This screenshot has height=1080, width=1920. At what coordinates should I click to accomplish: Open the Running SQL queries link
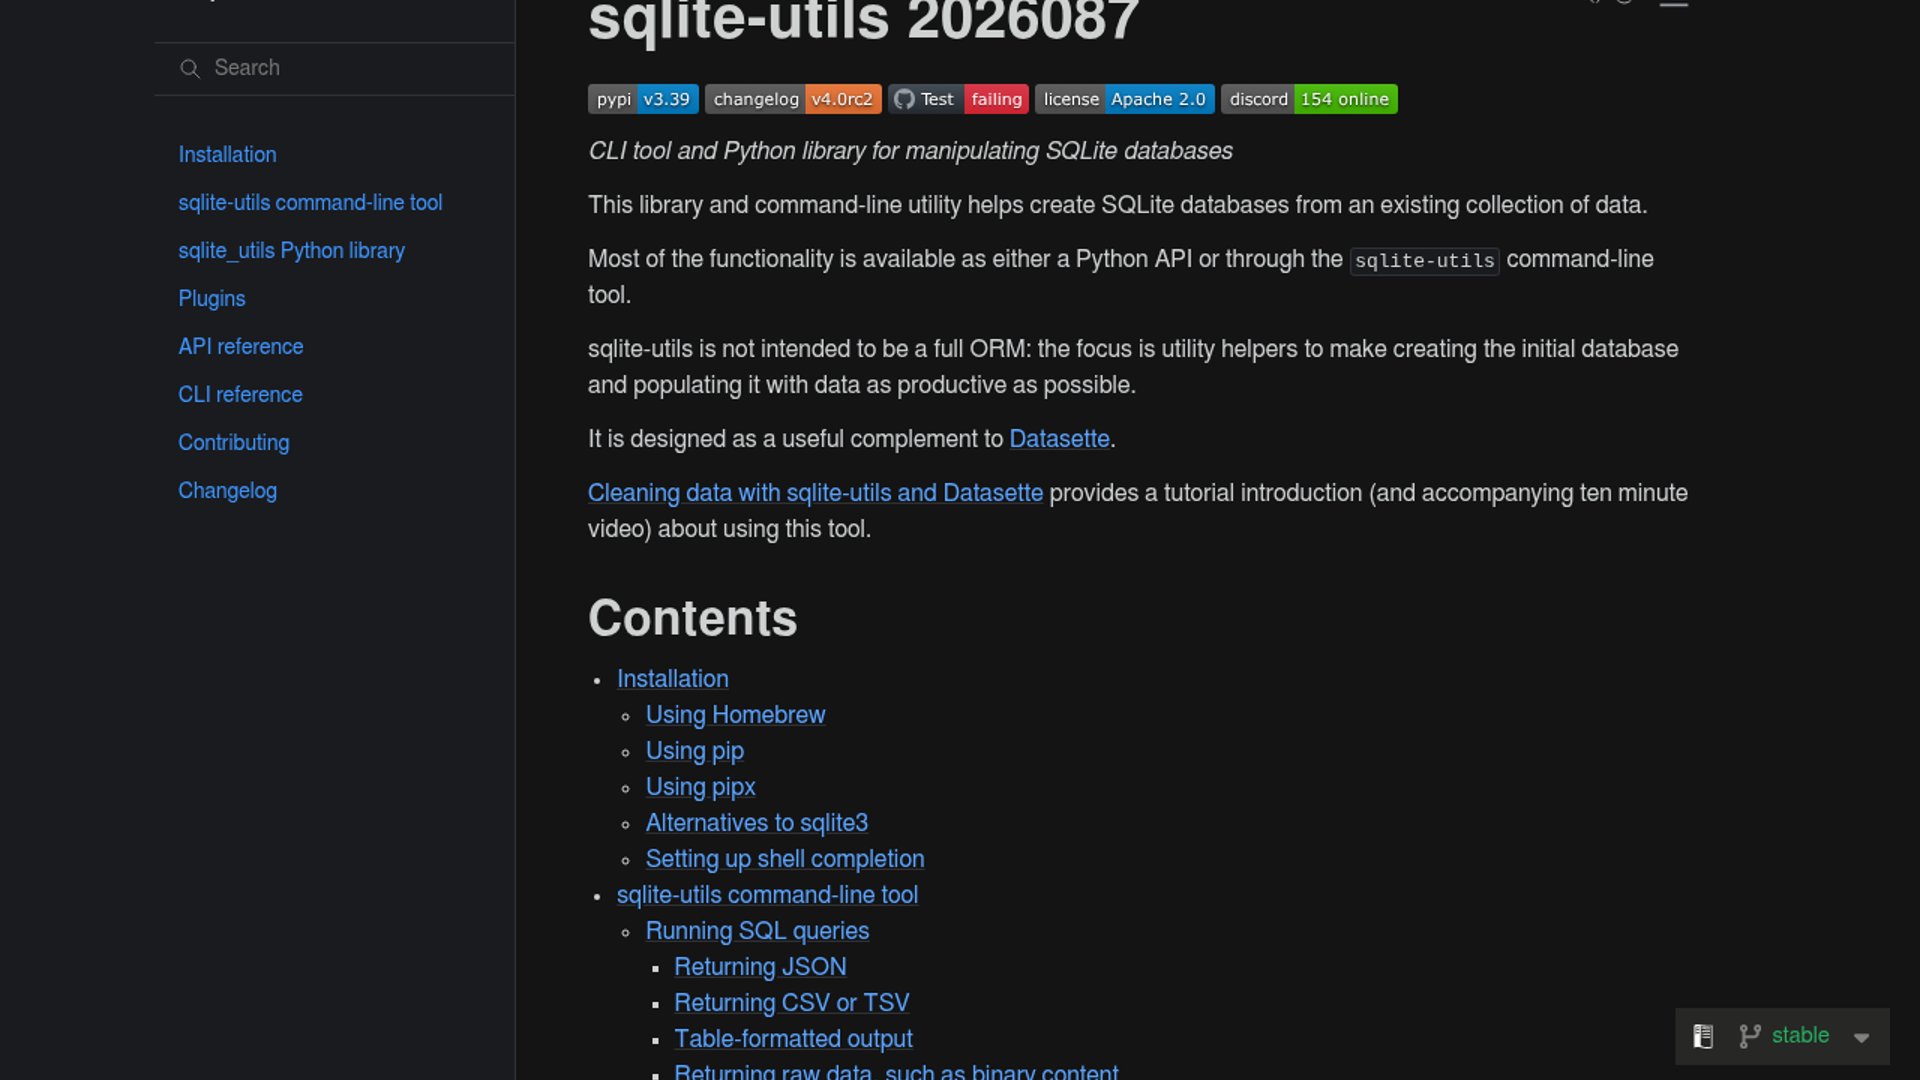(x=757, y=931)
